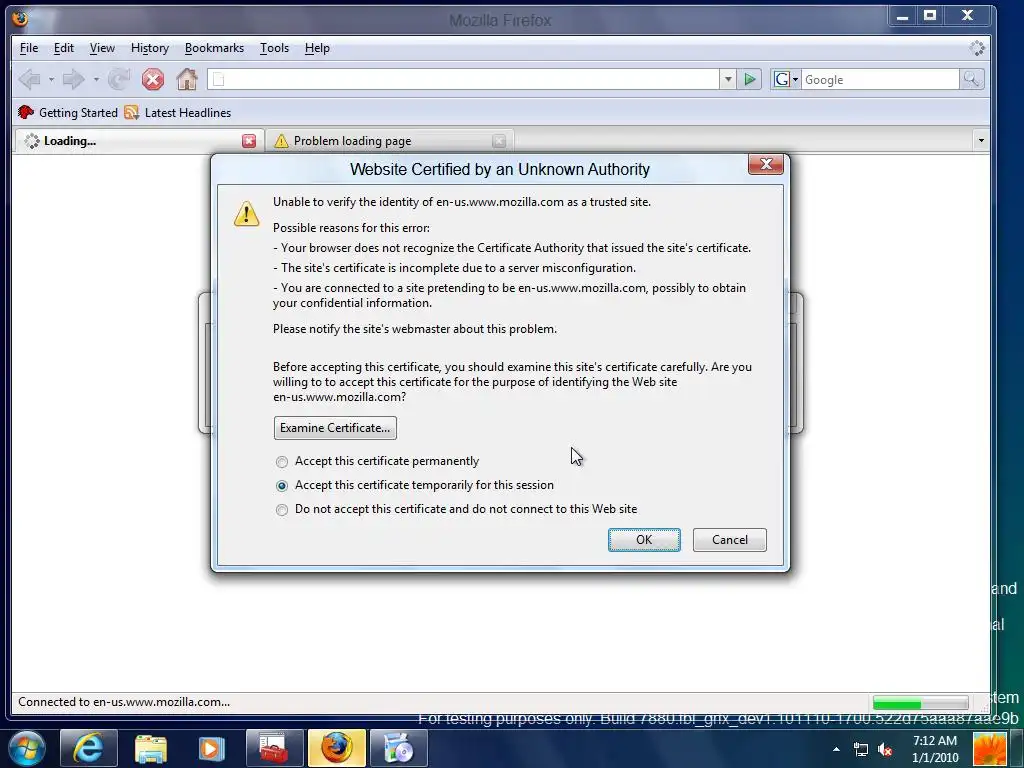Open the View menu
1024x768 pixels.
[x=102, y=48]
